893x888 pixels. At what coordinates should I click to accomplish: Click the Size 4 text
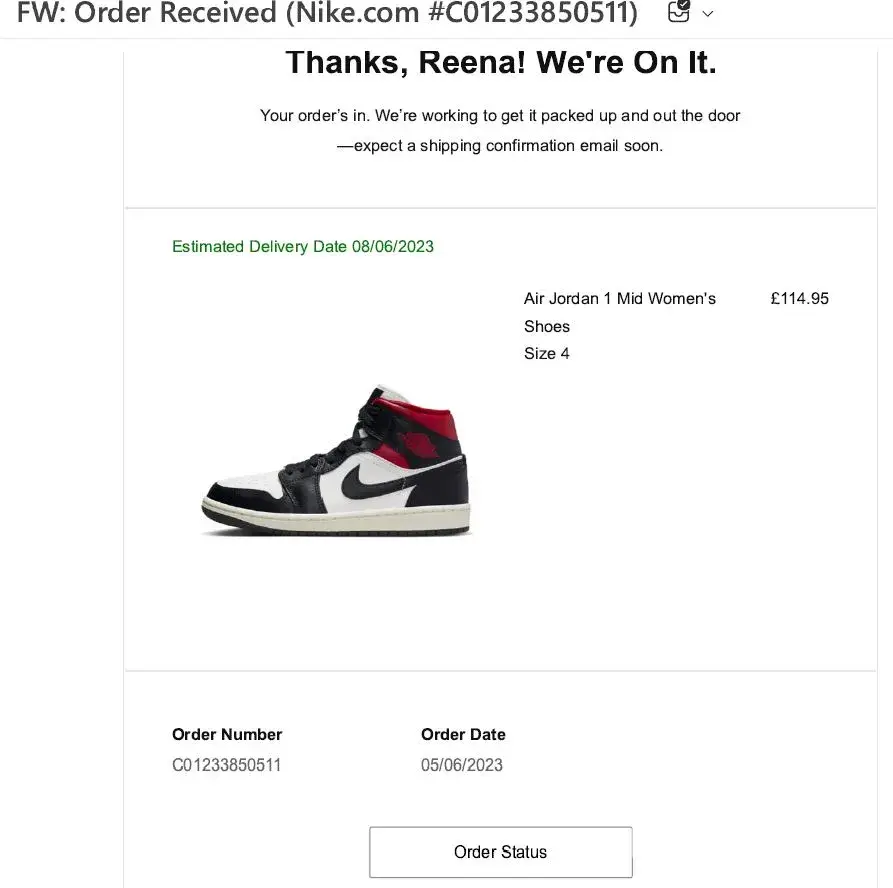[547, 354]
